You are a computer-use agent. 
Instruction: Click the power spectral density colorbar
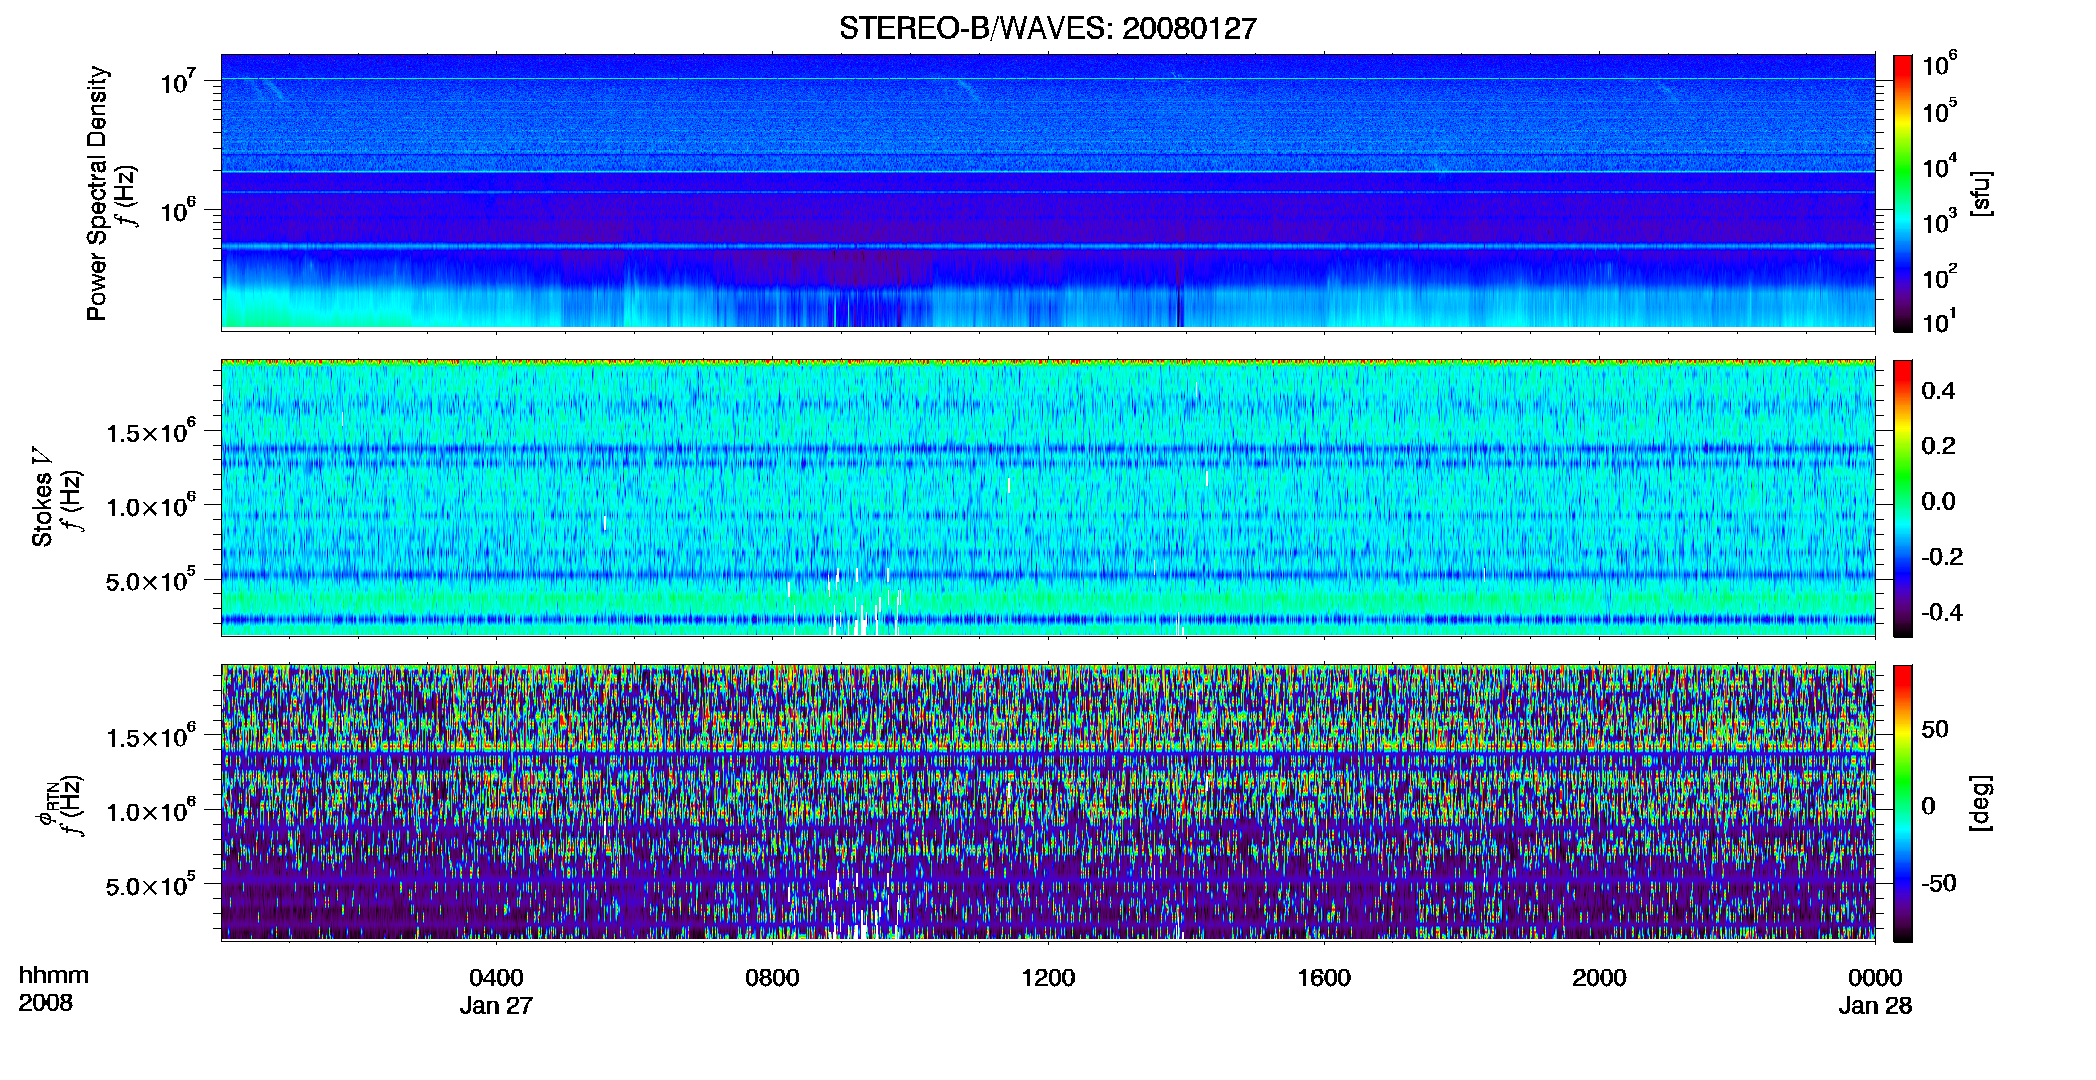[x=1902, y=193]
